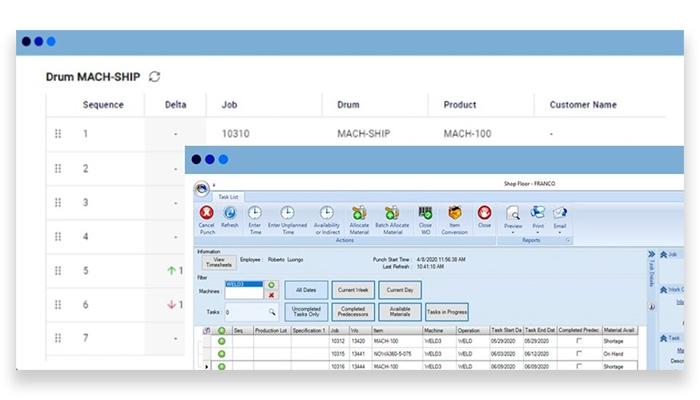
Task: Click the green start icon for job 10315
Action: coord(221,354)
